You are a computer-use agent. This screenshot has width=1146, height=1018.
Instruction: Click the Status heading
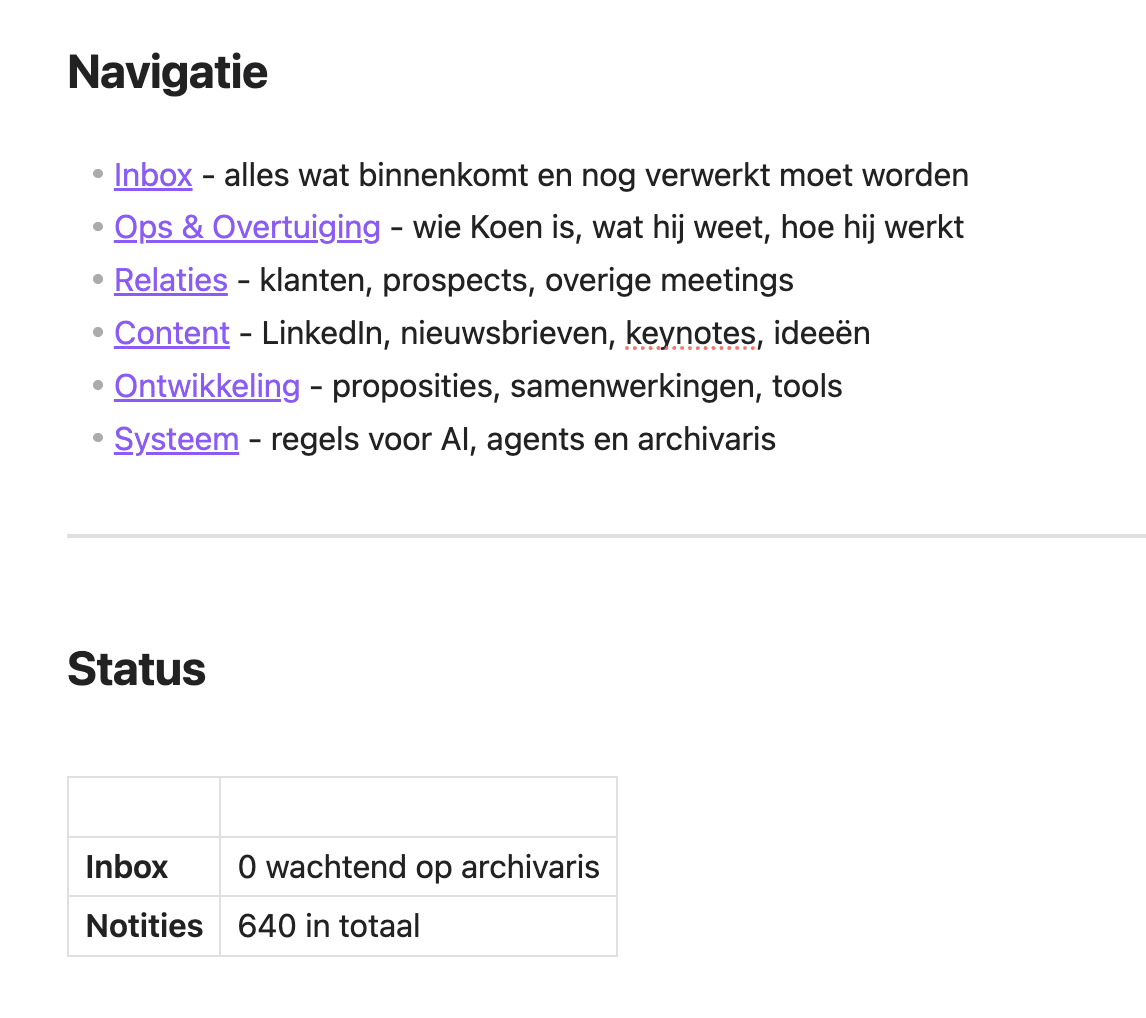[x=136, y=669]
